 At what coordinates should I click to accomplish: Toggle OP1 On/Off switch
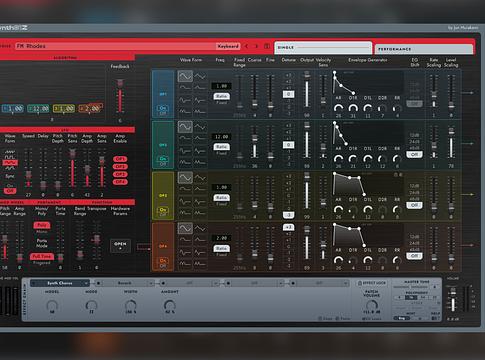(x=163, y=110)
